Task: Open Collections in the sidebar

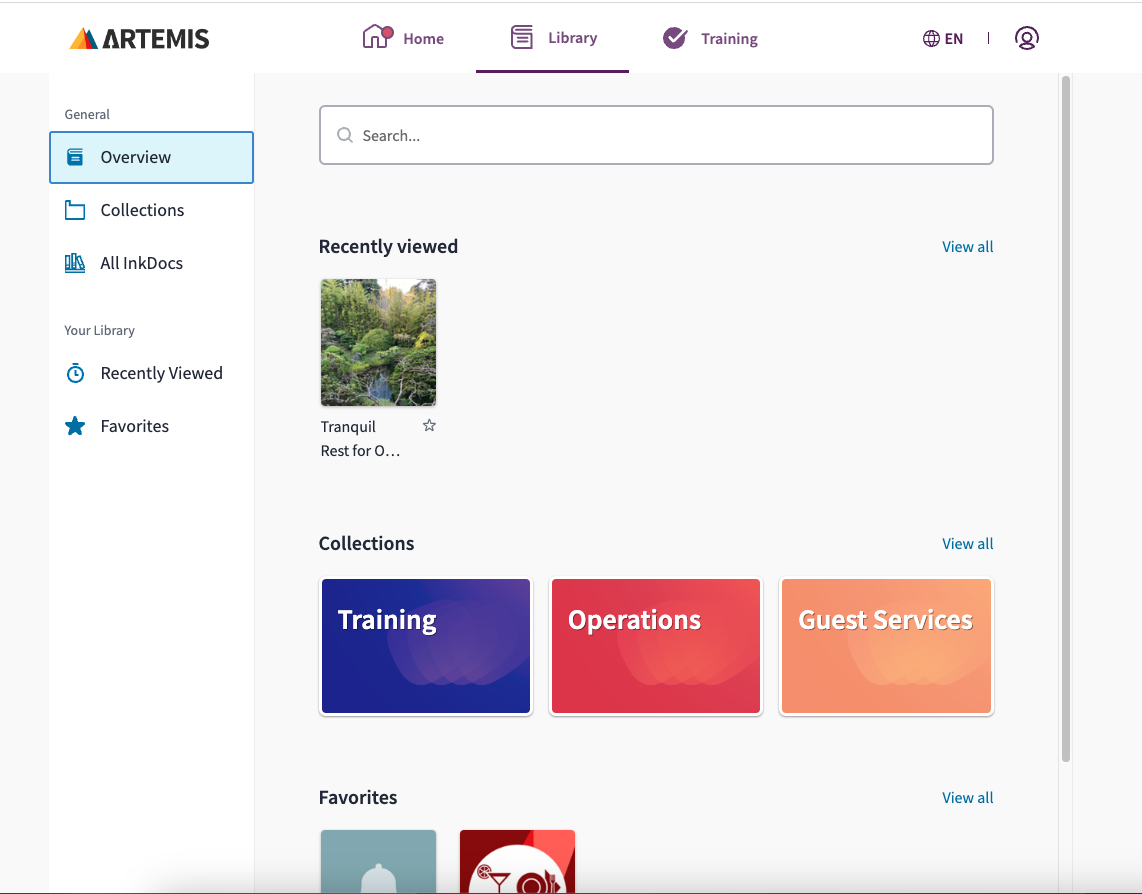Action: pos(151,210)
